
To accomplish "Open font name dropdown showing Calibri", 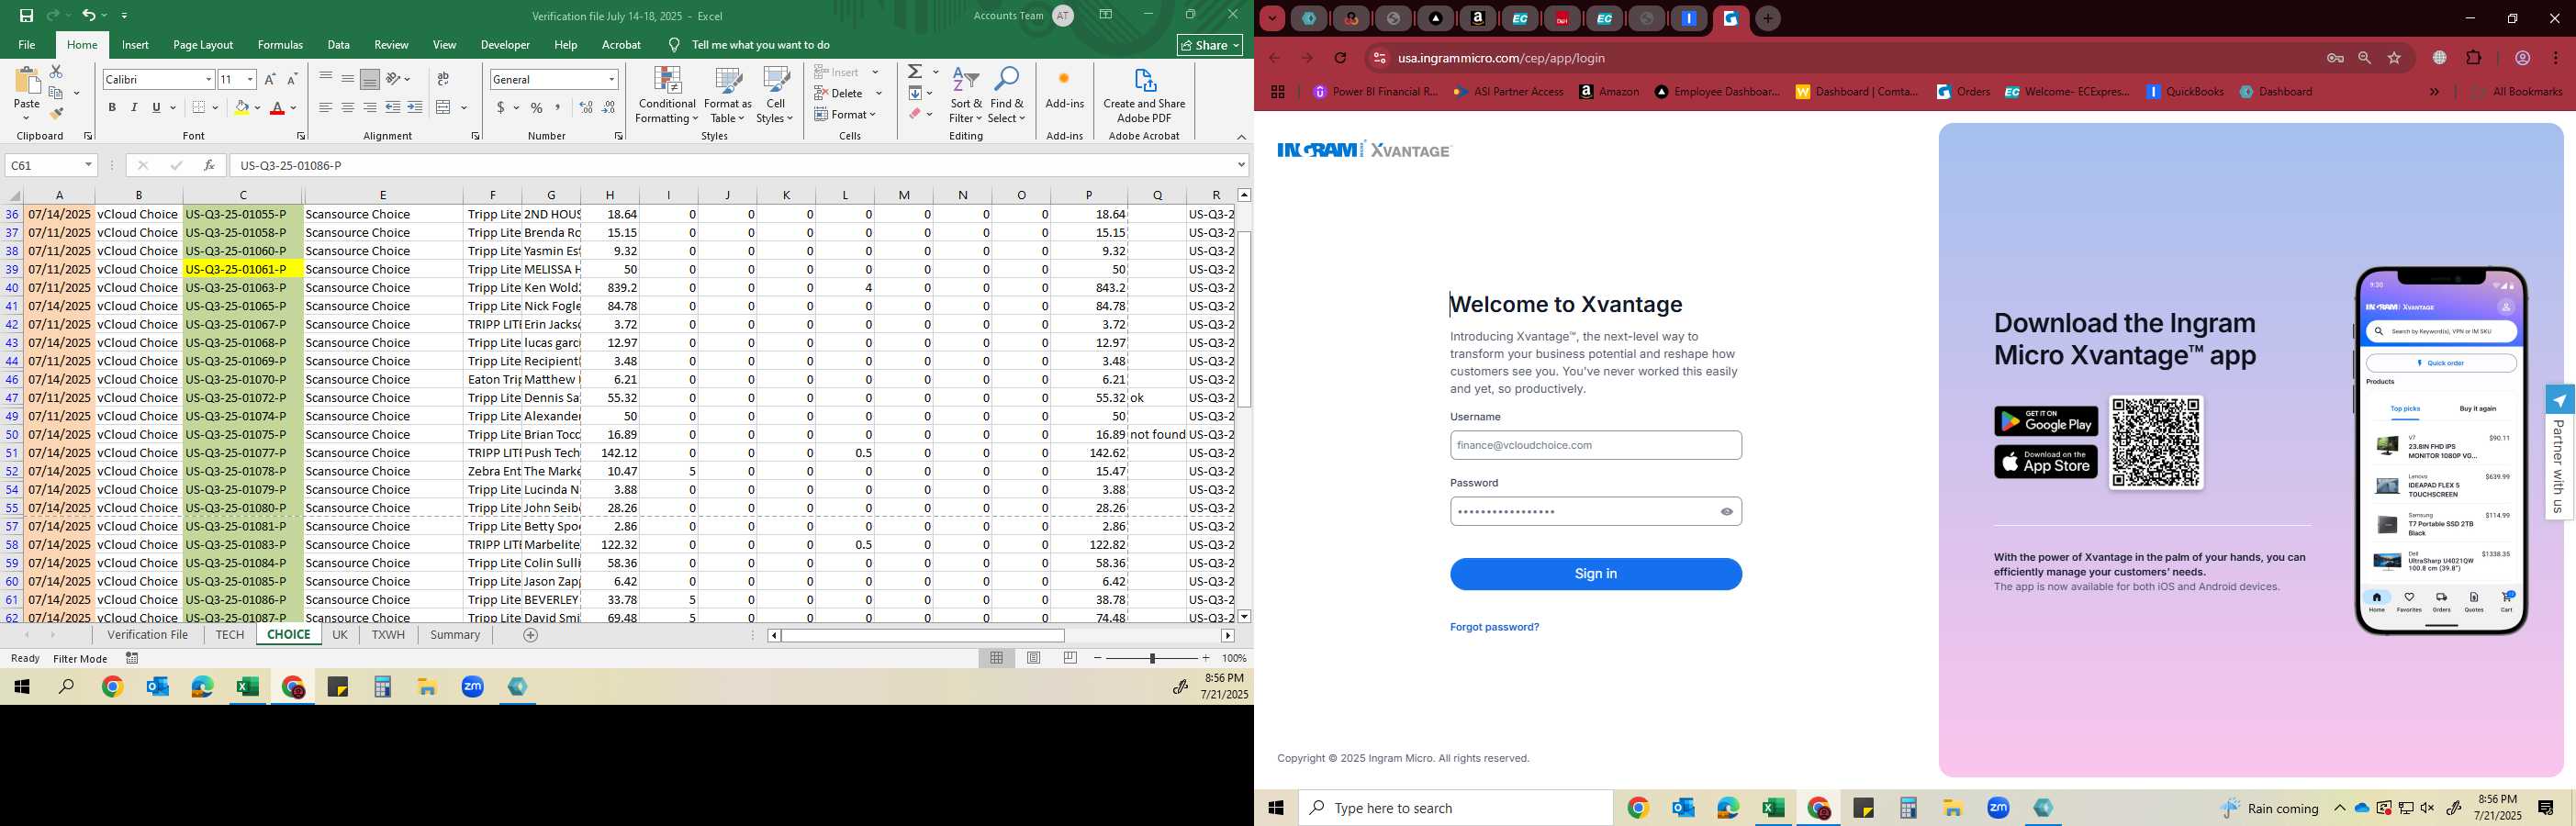I will [x=209, y=79].
